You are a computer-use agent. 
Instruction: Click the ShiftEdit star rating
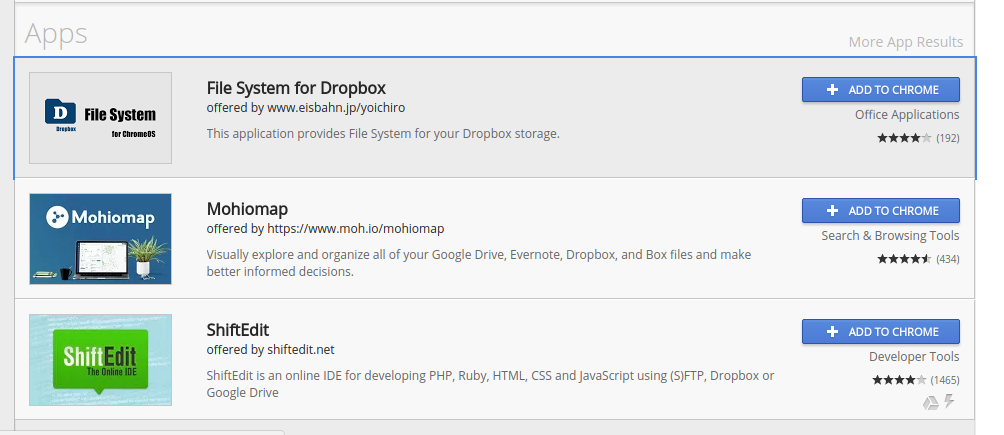900,380
